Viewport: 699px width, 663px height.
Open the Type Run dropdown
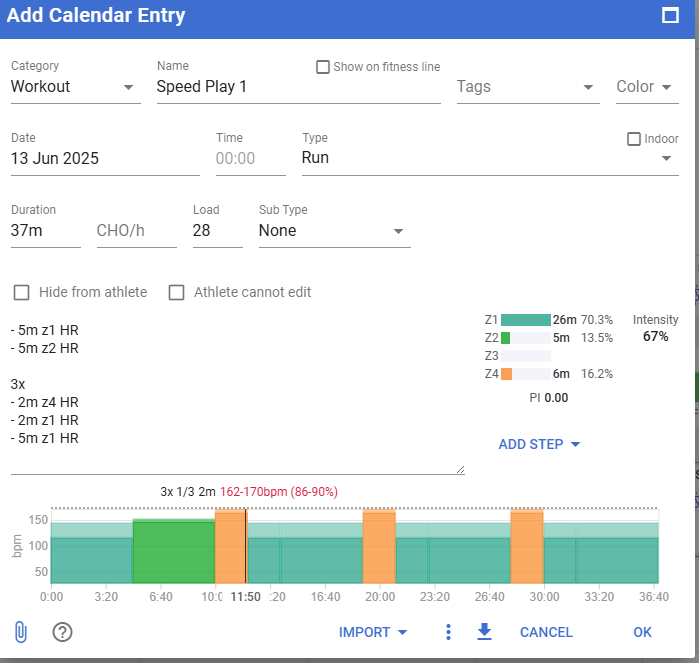pyautogui.click(x=490, y=158)
